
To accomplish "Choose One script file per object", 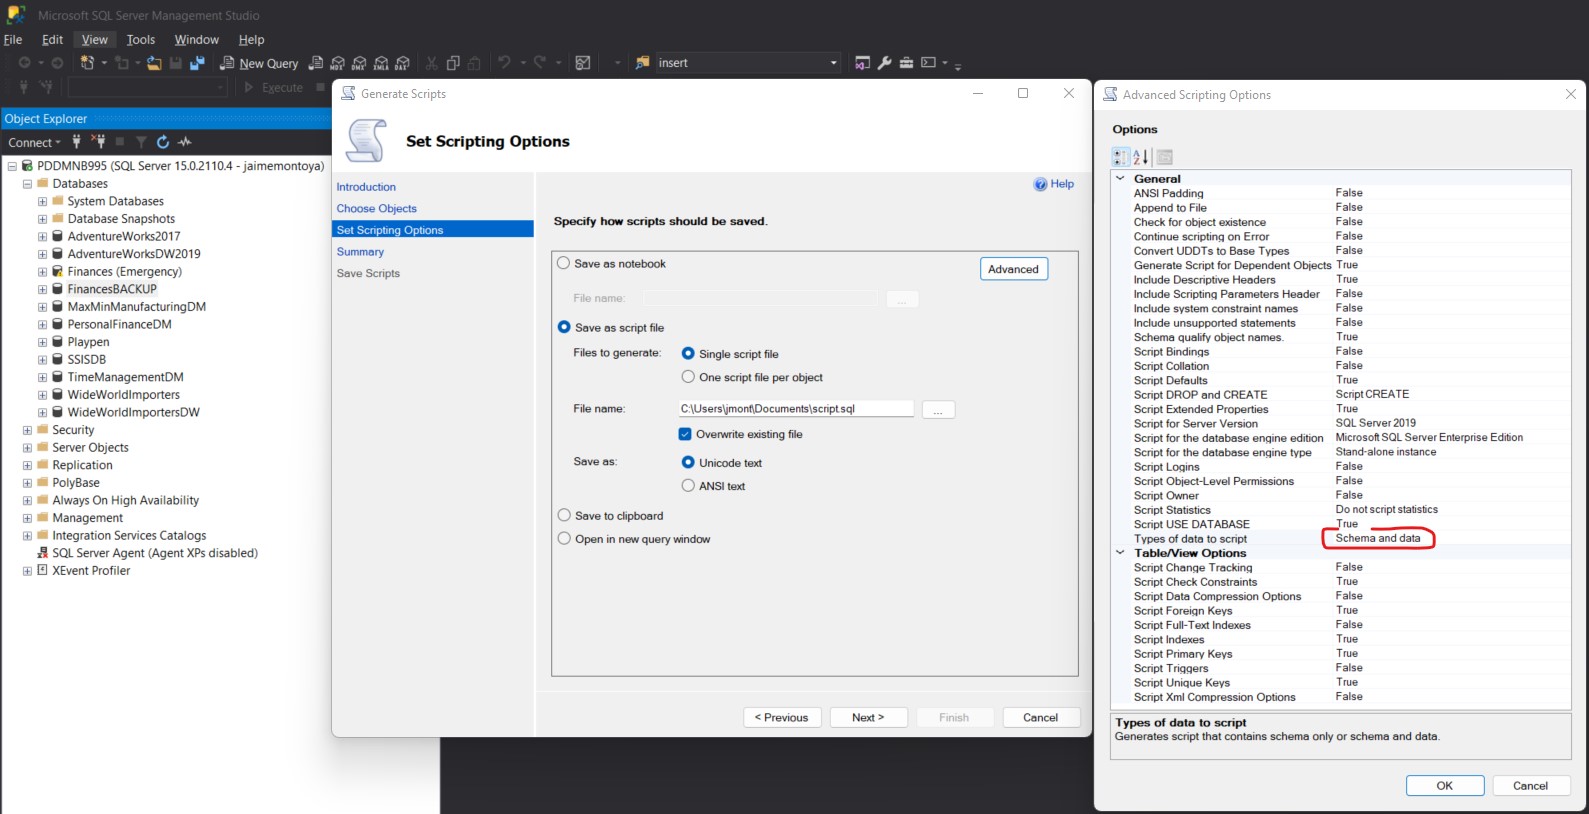I will coord(688,377).
